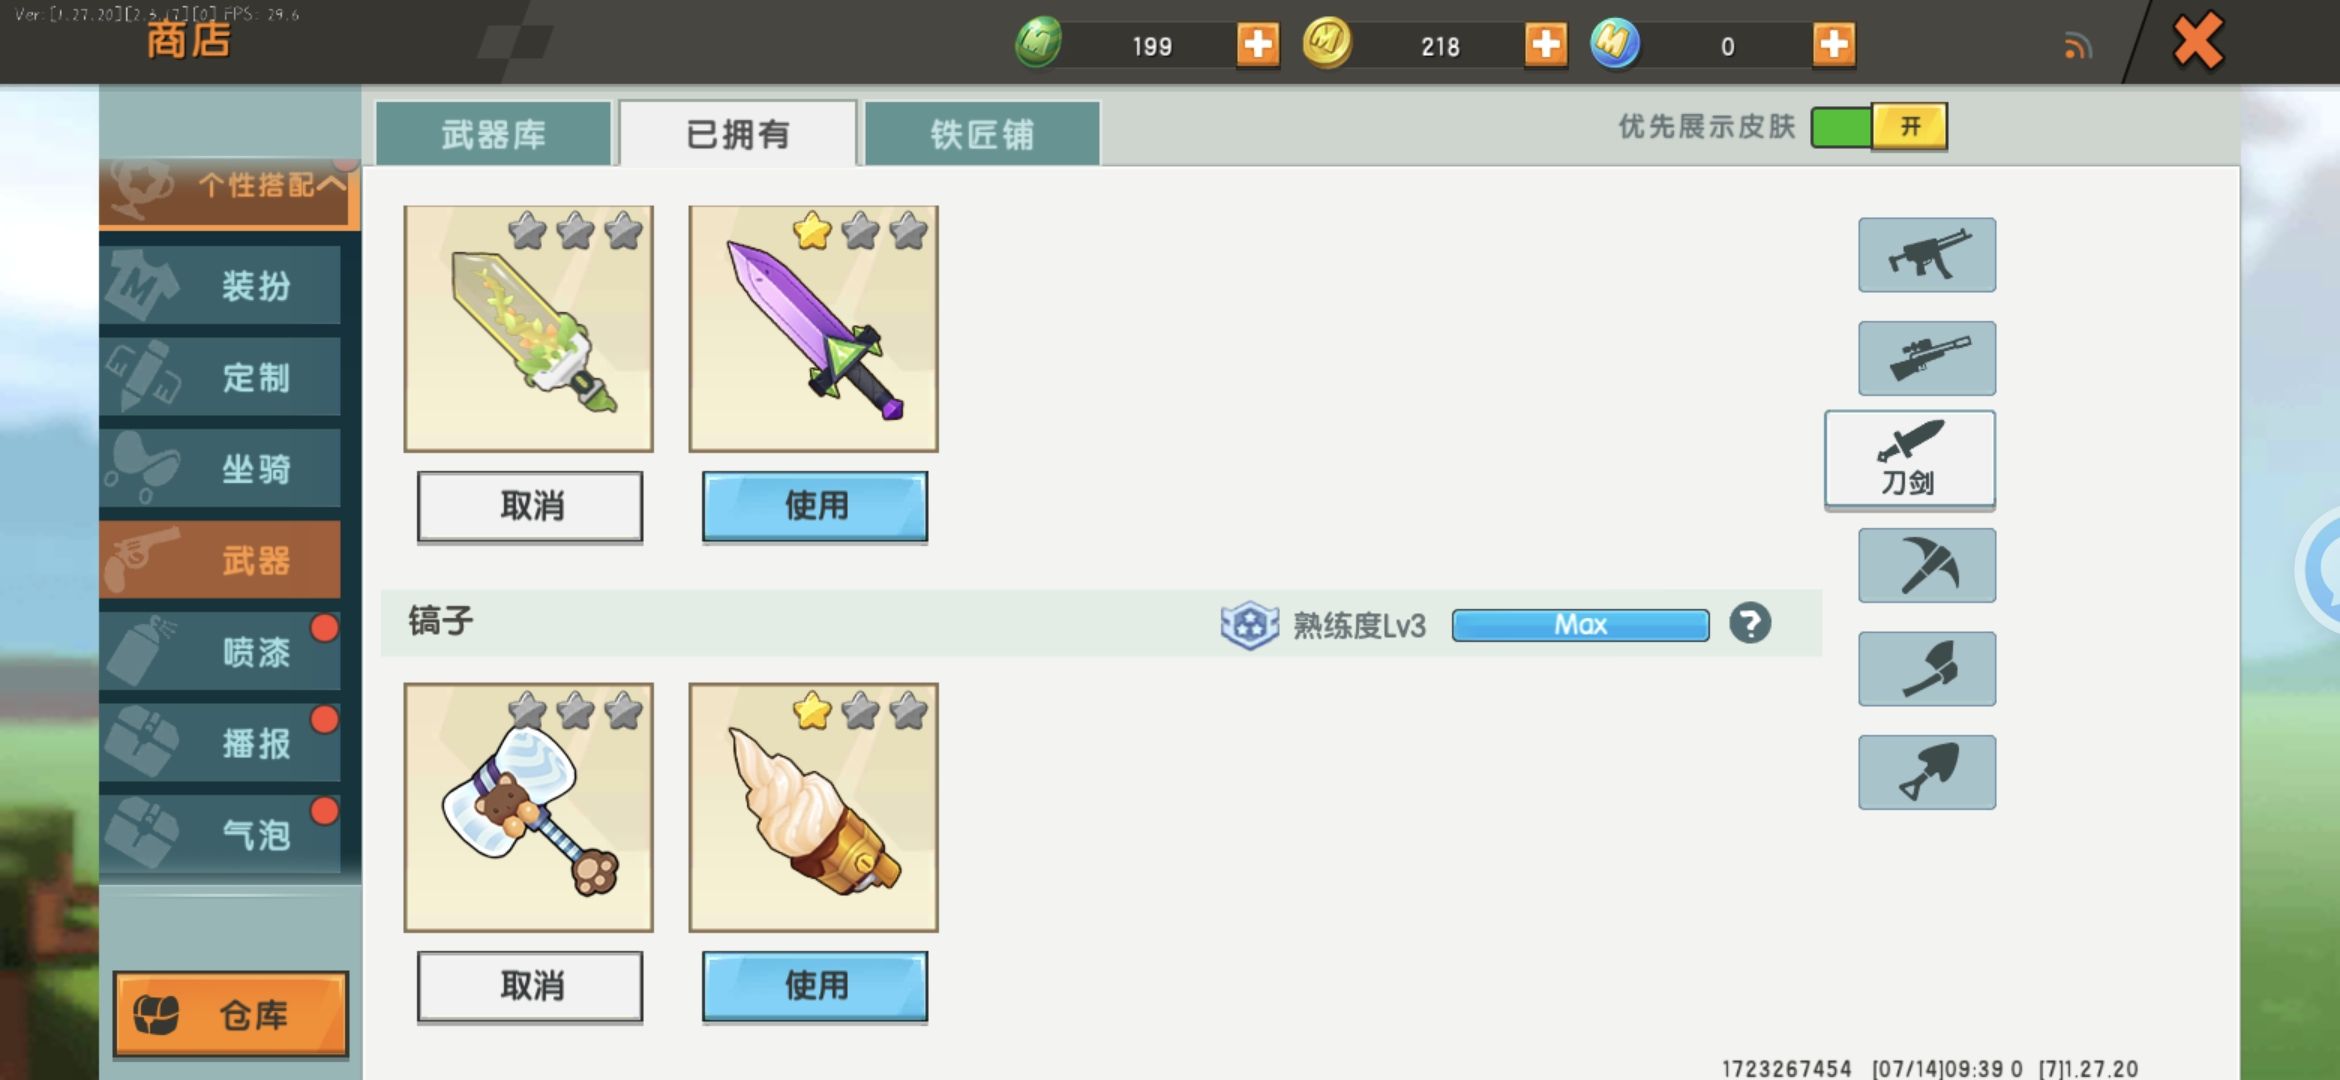Select the shovel weapon category icon
The image size is (2340, 1080).
pos(1927,772)
